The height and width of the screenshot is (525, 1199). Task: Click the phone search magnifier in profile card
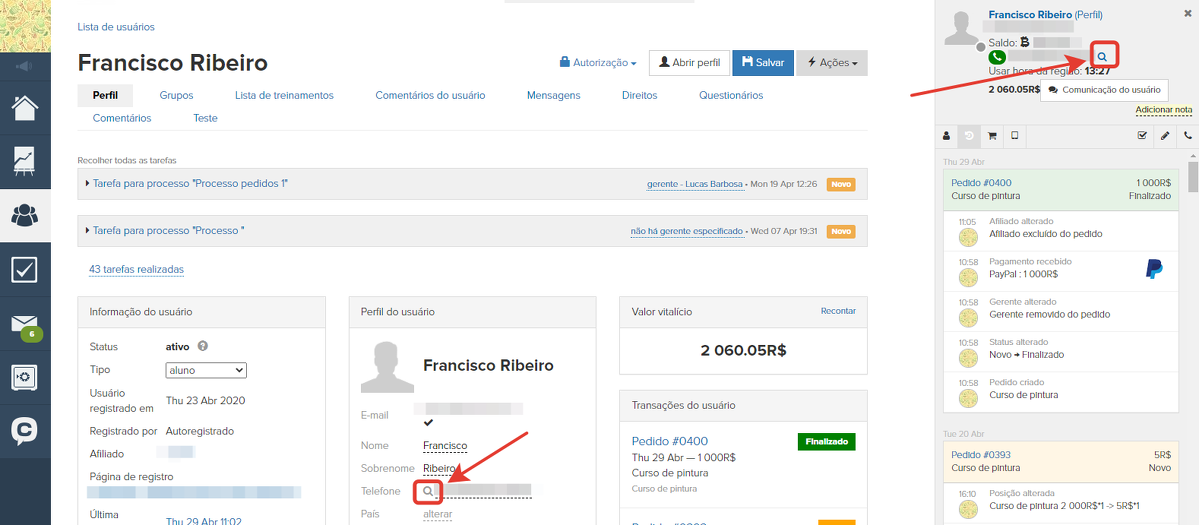tap(428, 491)
